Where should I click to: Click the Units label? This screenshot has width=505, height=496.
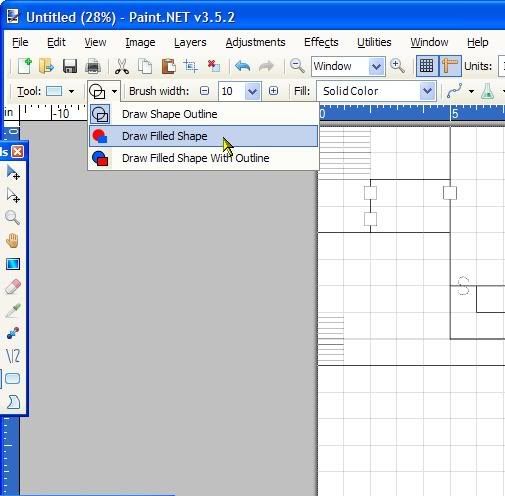(478, 66)
